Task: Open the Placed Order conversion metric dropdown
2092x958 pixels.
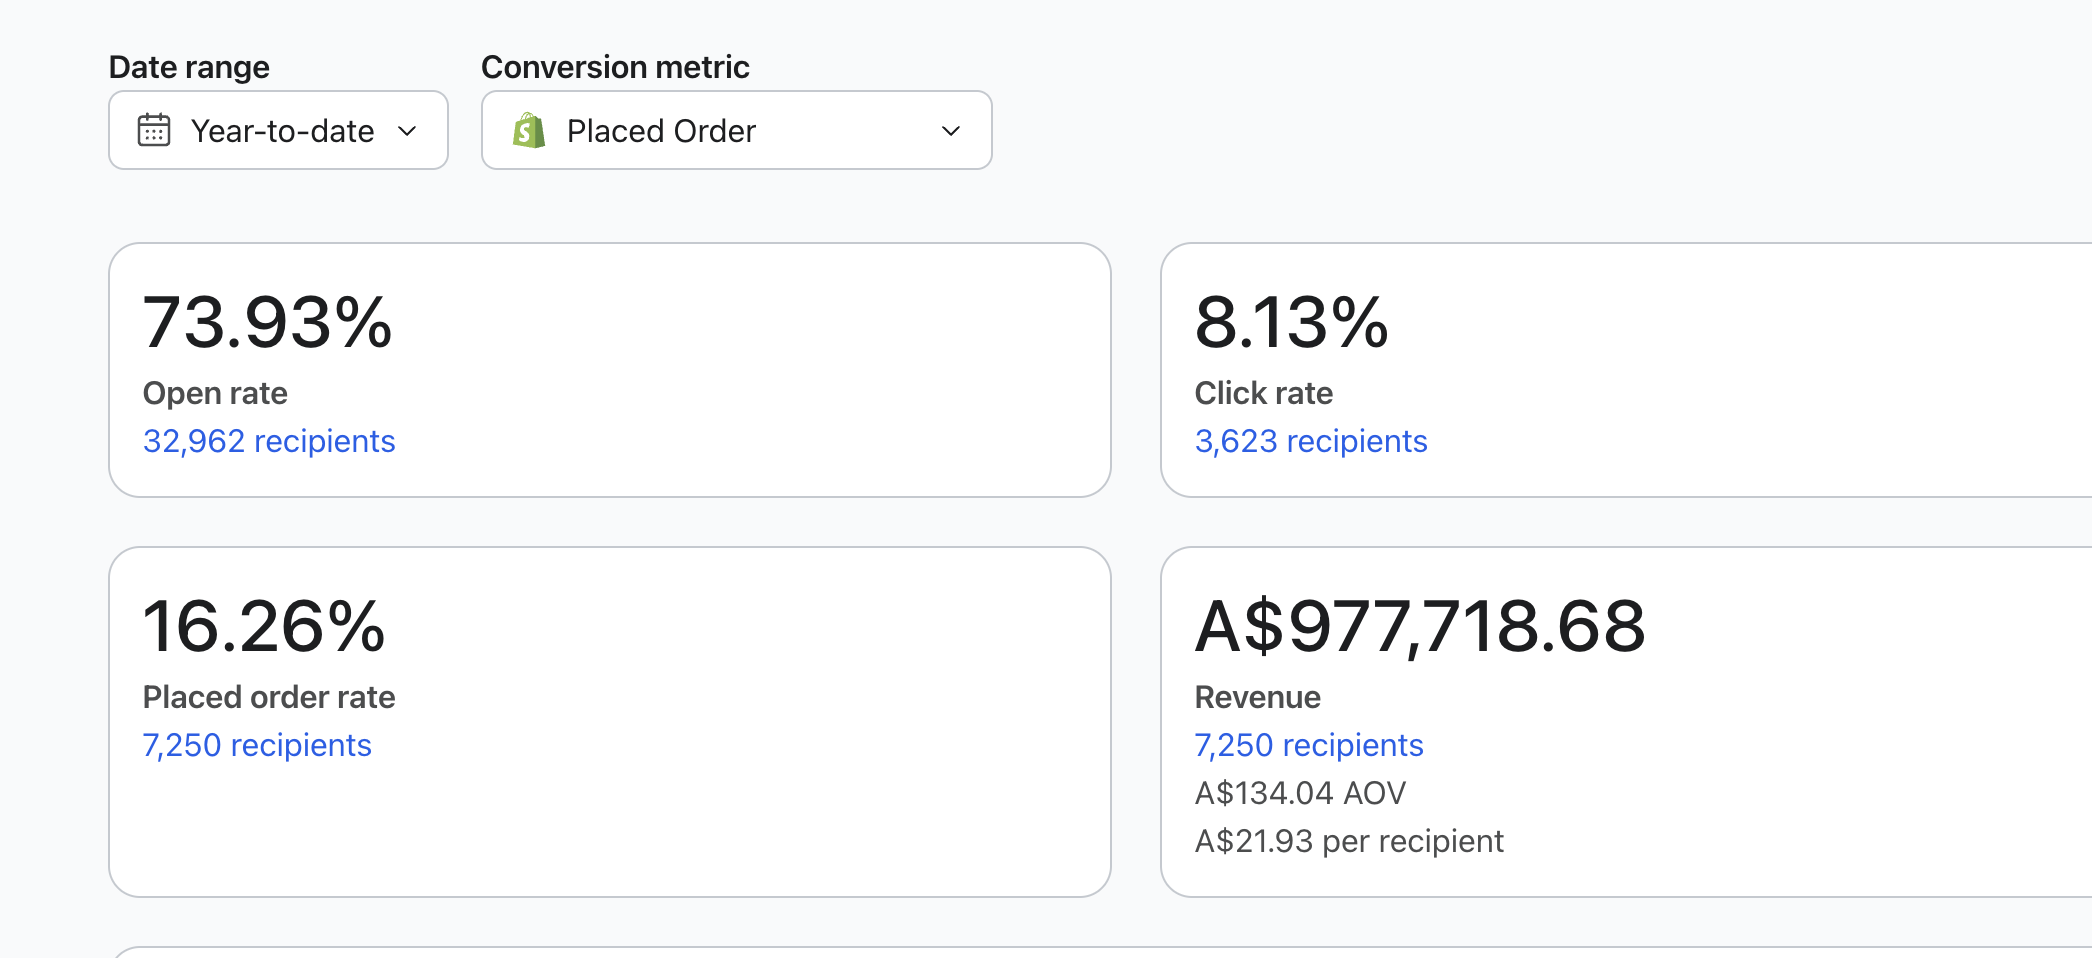Action: point(736,130)
